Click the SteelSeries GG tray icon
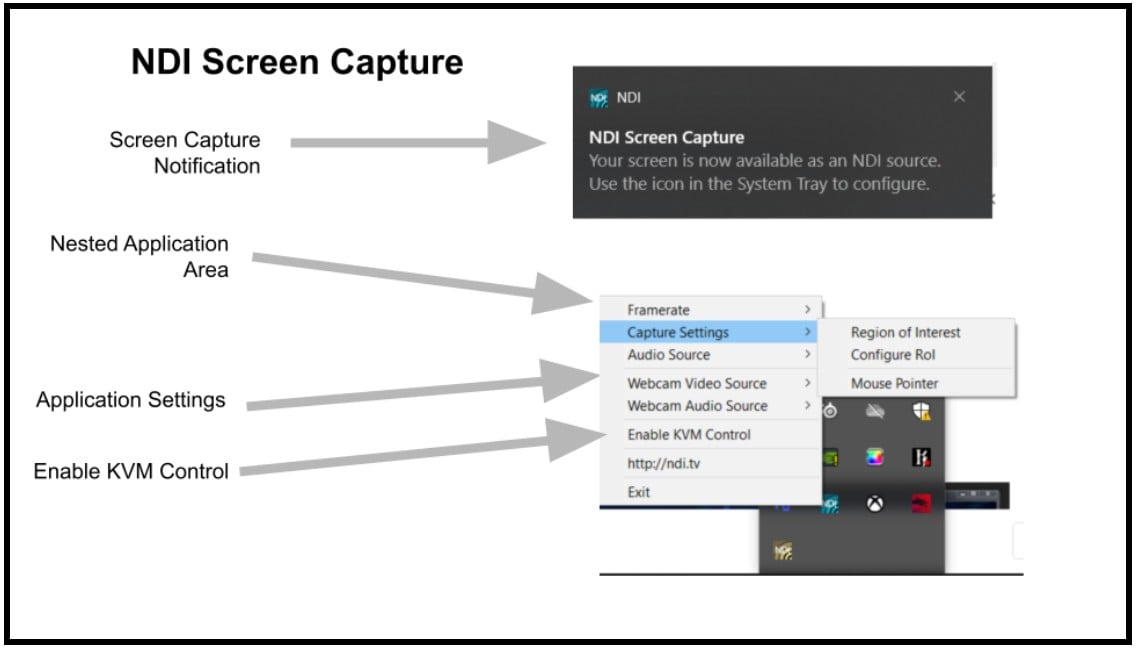 pos(829,412)
